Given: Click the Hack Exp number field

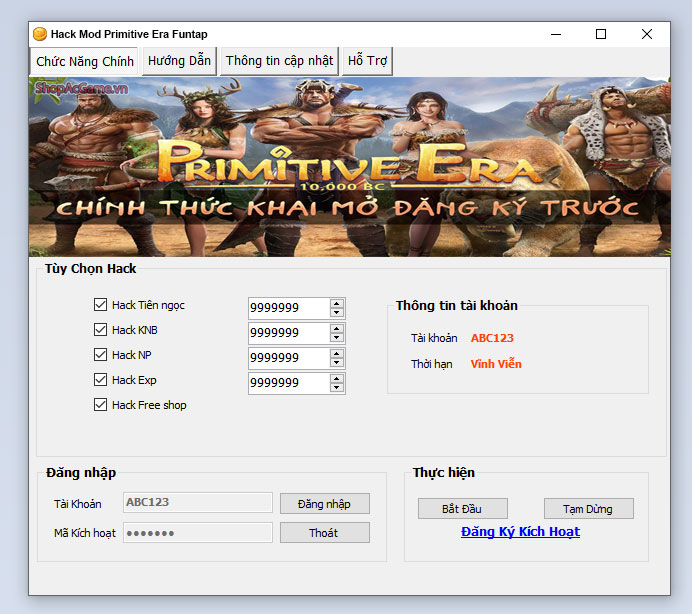Looking at the screenshot, I should (x=288, y=383).
